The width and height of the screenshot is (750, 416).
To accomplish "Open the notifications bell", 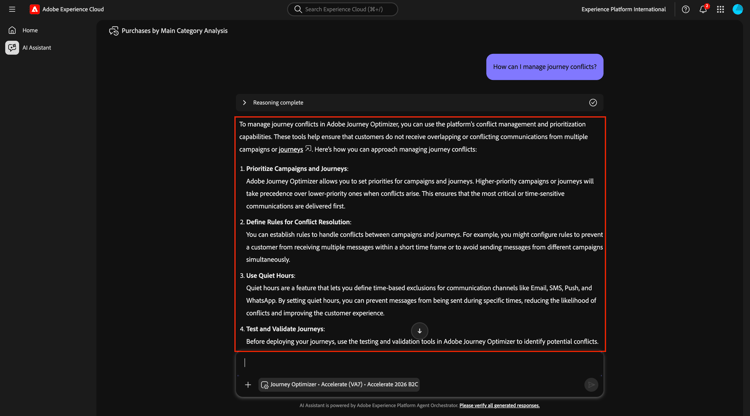I will coord(703,9).
